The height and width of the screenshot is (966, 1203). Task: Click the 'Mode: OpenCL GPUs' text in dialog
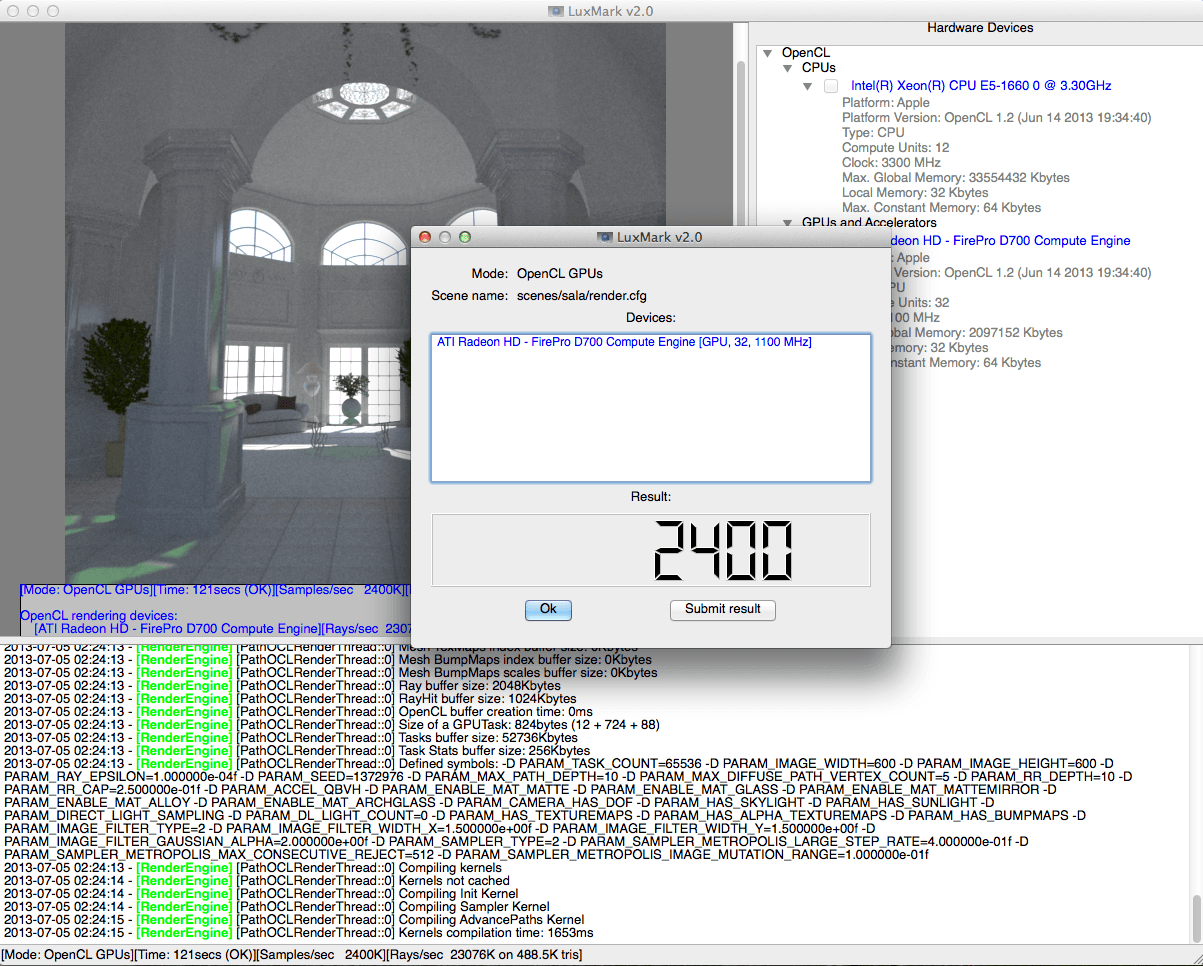[537, 273]
